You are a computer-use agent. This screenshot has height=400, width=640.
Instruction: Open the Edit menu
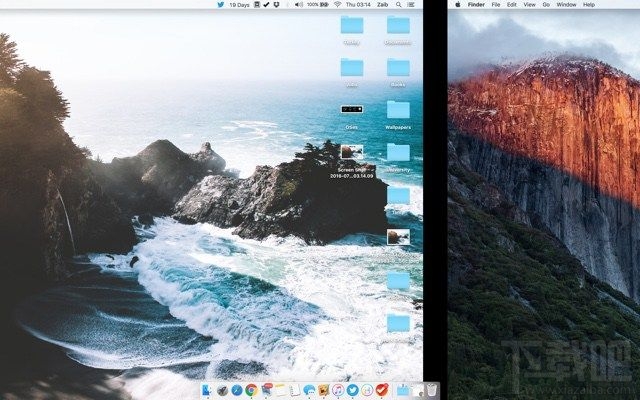pyautogui.click(x=512, y=5)
